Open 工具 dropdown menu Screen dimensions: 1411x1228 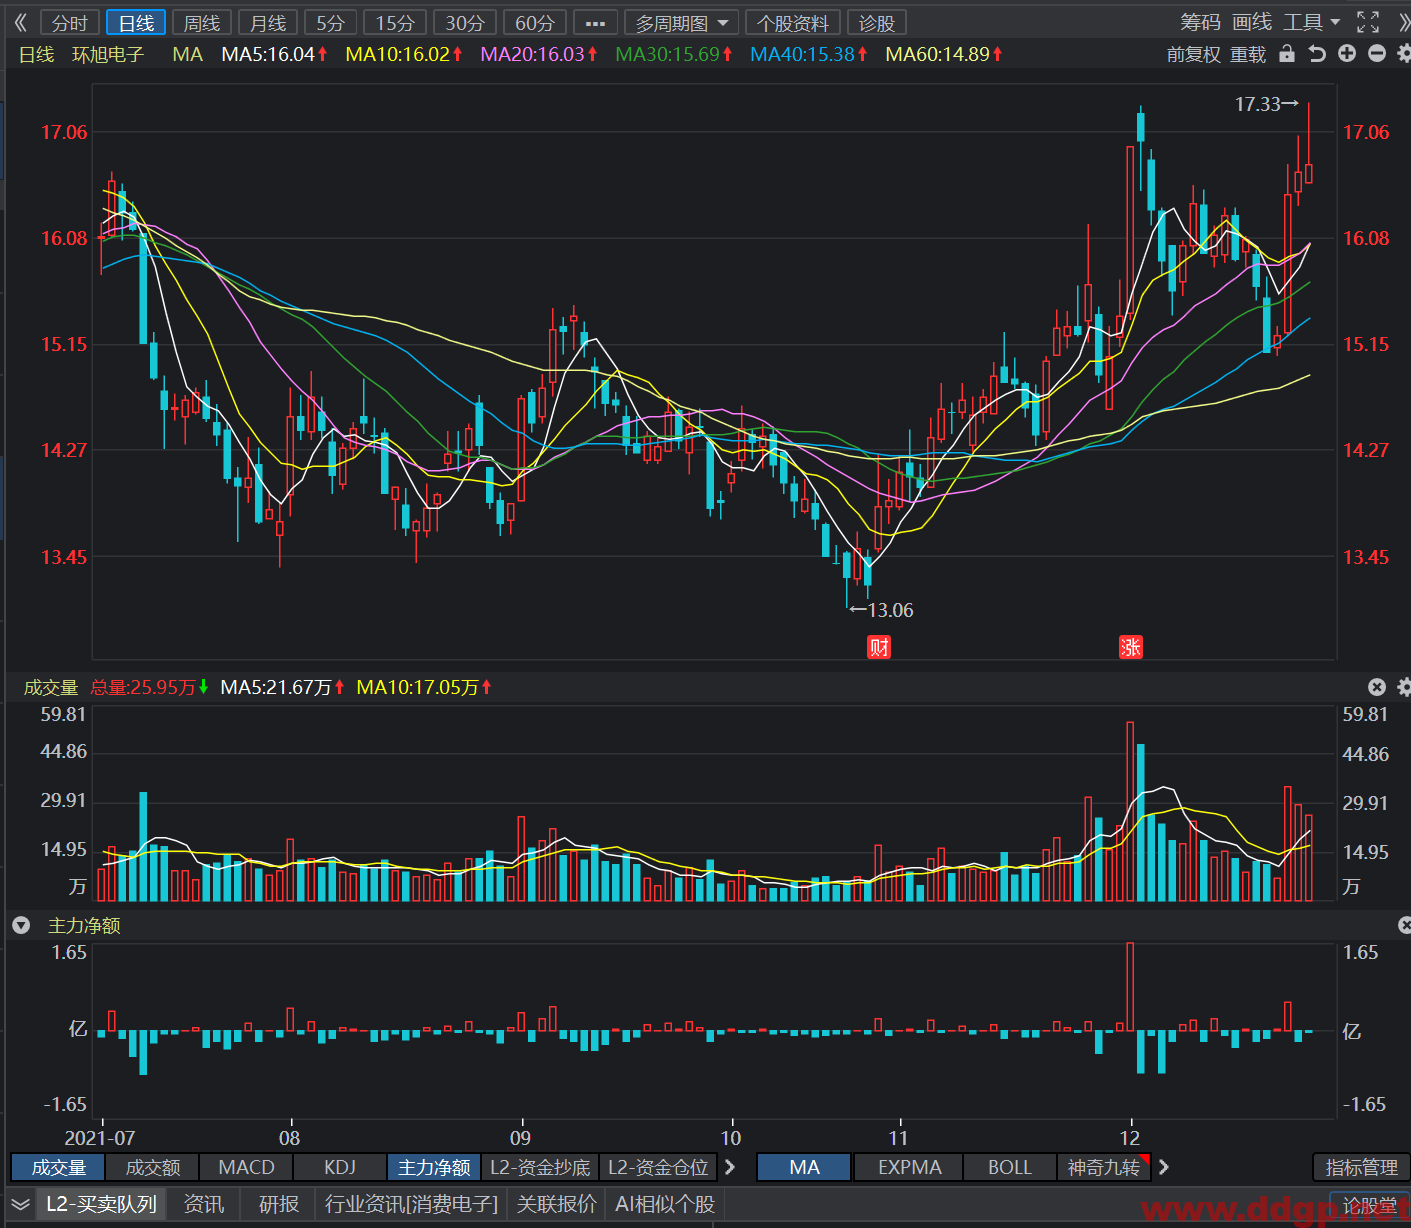(x=1312, y=22)
